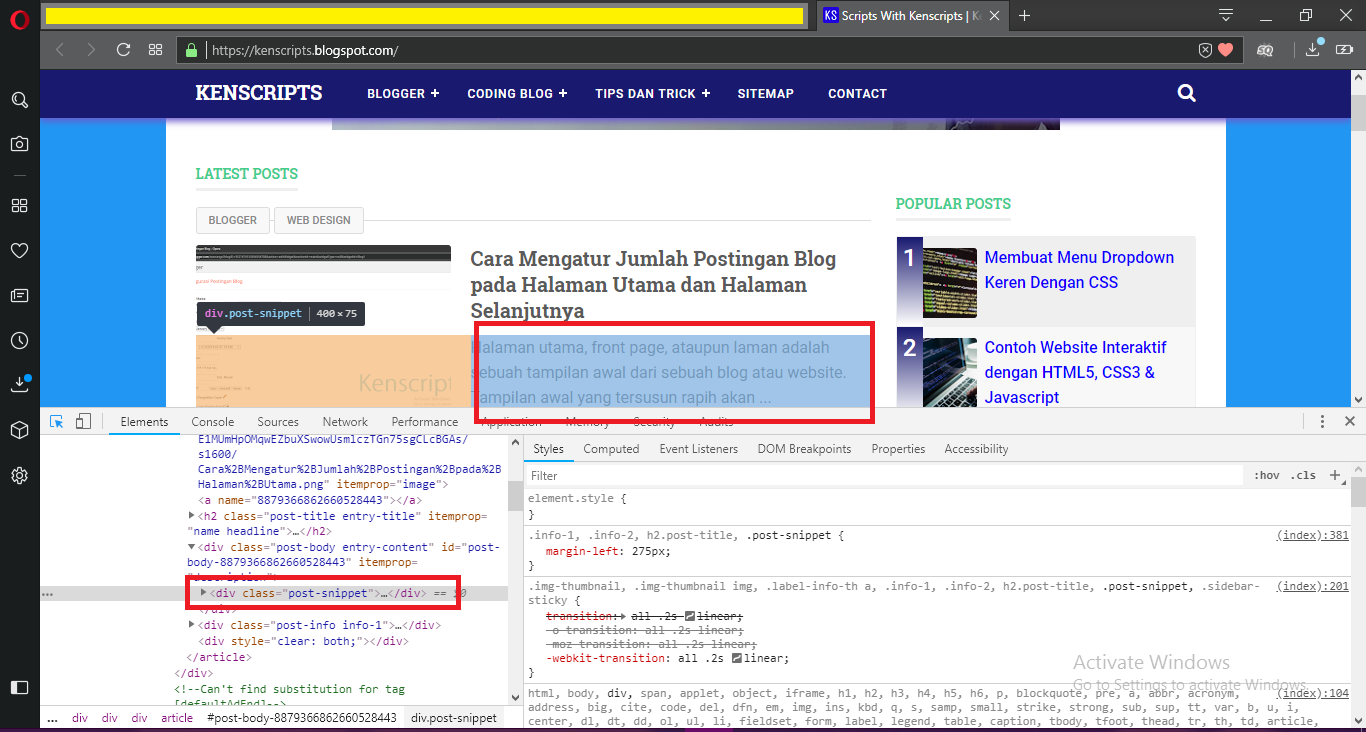Close the Scripts With Kenscripts tab
The image size is (1366, 732).
click(996, 15)
